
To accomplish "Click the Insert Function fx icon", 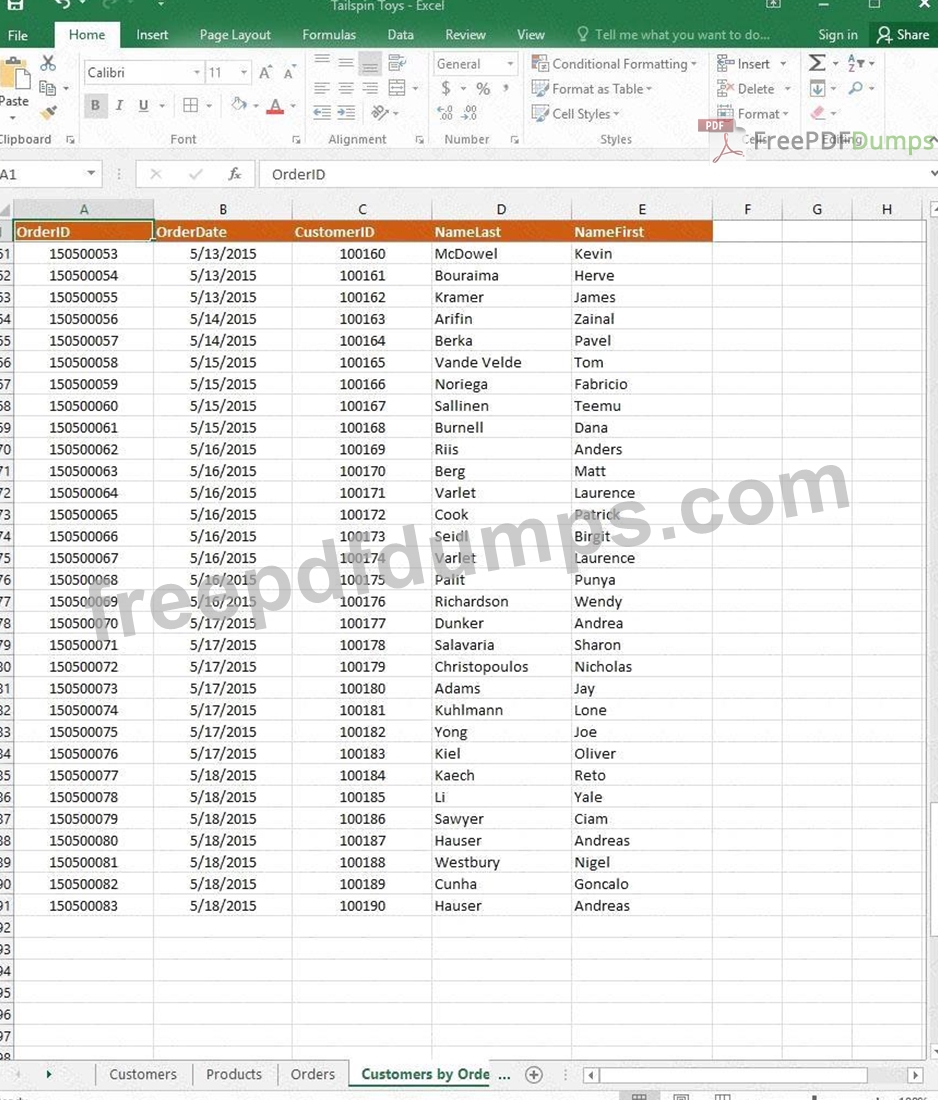I will 235,174.
